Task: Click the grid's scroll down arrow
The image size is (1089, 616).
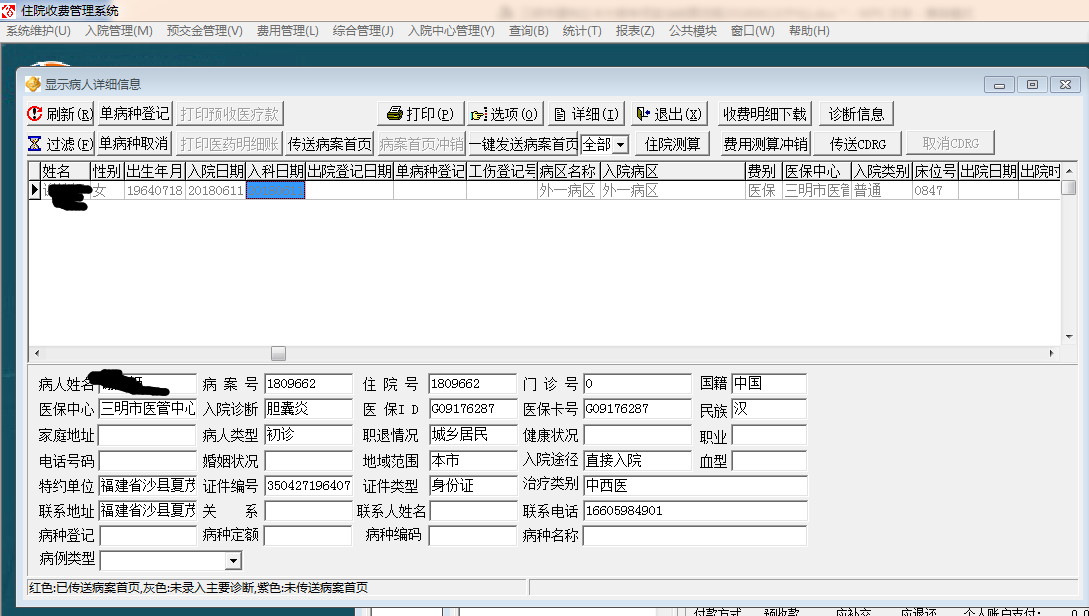Action: (1069, 337)
